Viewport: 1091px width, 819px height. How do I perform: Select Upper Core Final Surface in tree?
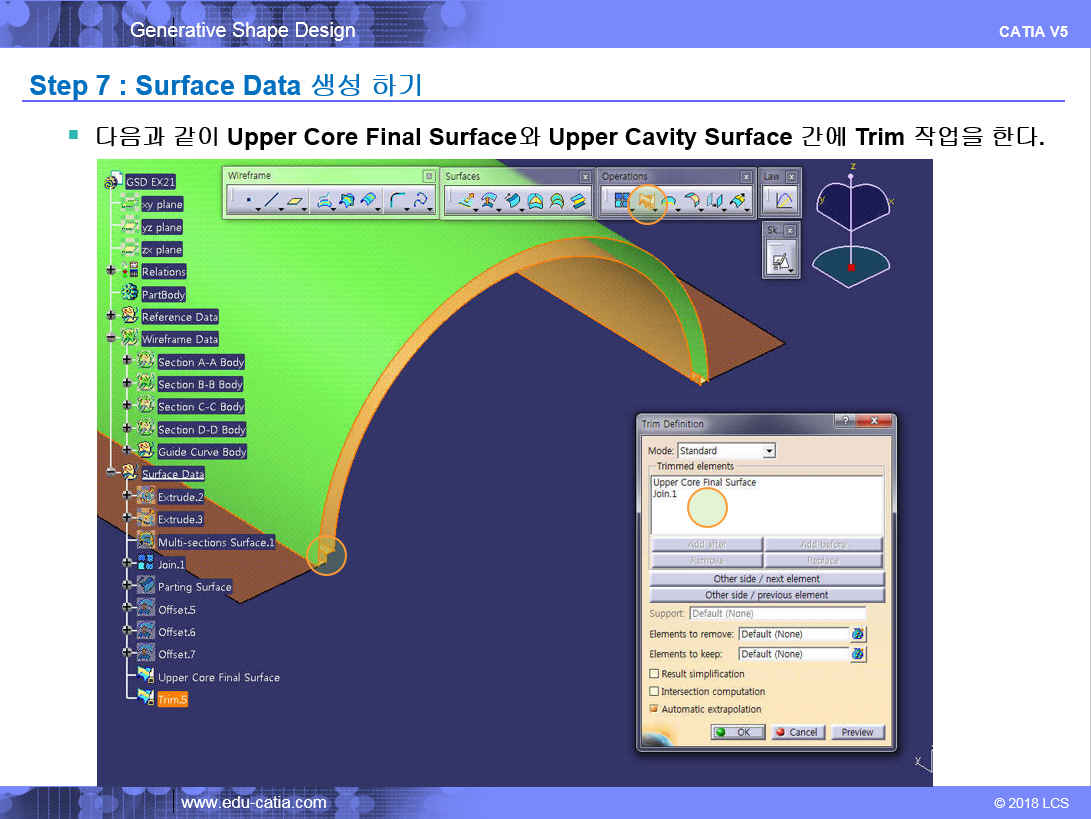218,677
